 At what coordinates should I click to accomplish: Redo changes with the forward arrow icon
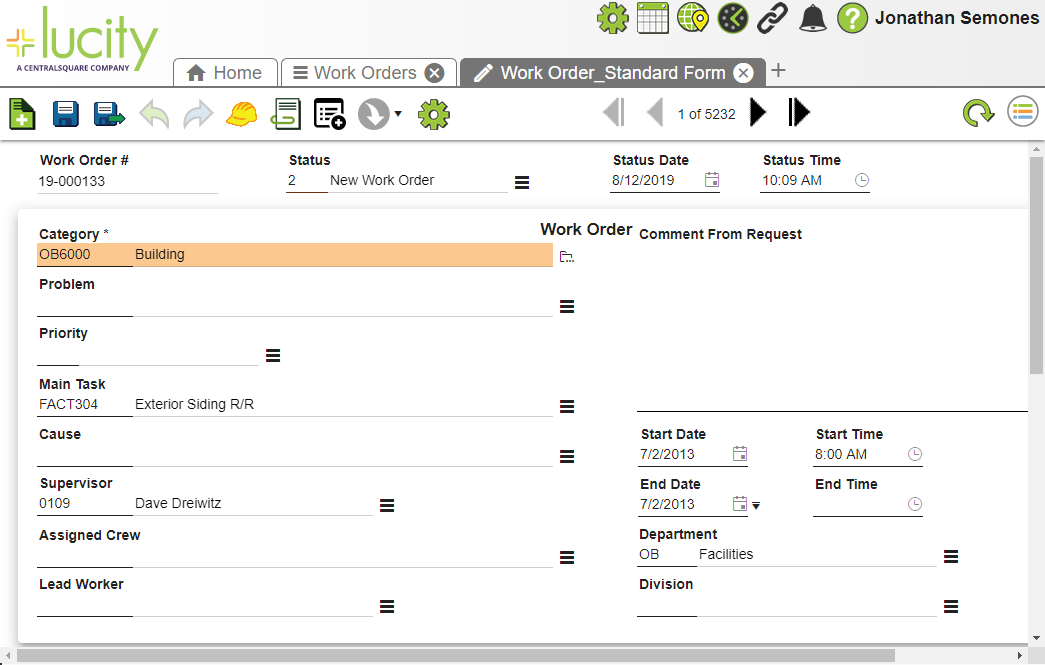pos(198,115)
